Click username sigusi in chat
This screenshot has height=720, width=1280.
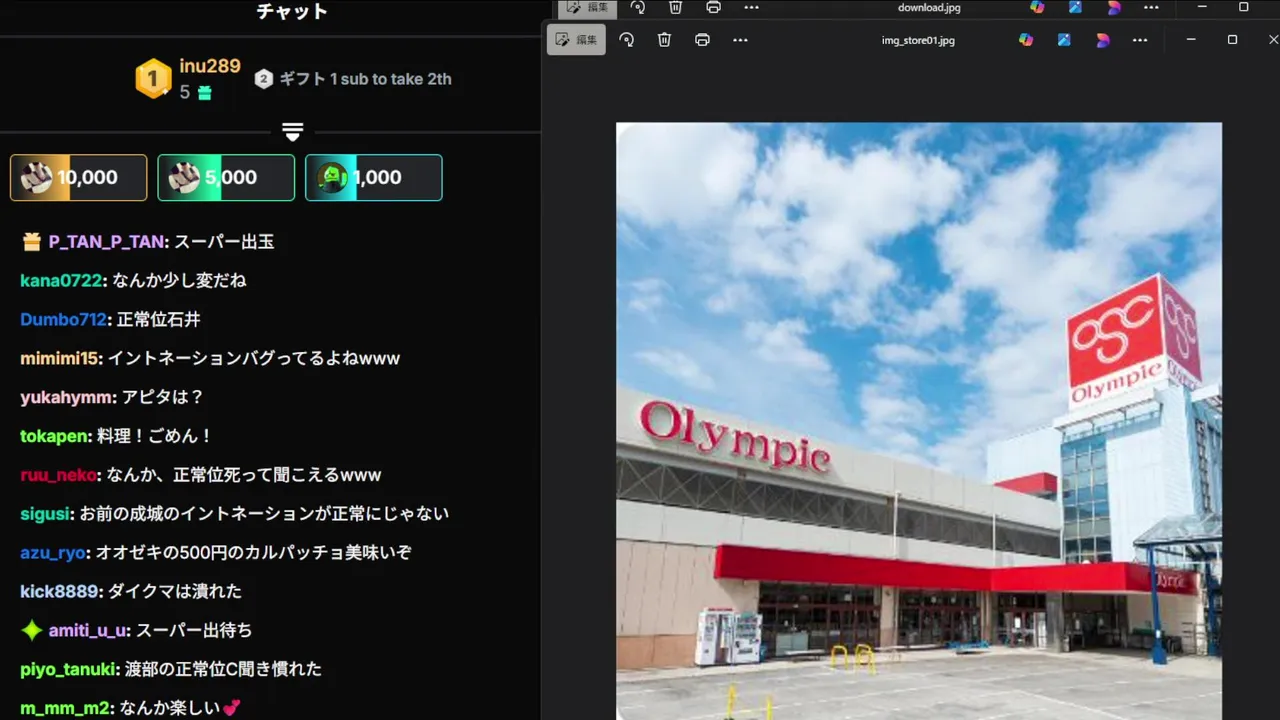coord(45,514)
